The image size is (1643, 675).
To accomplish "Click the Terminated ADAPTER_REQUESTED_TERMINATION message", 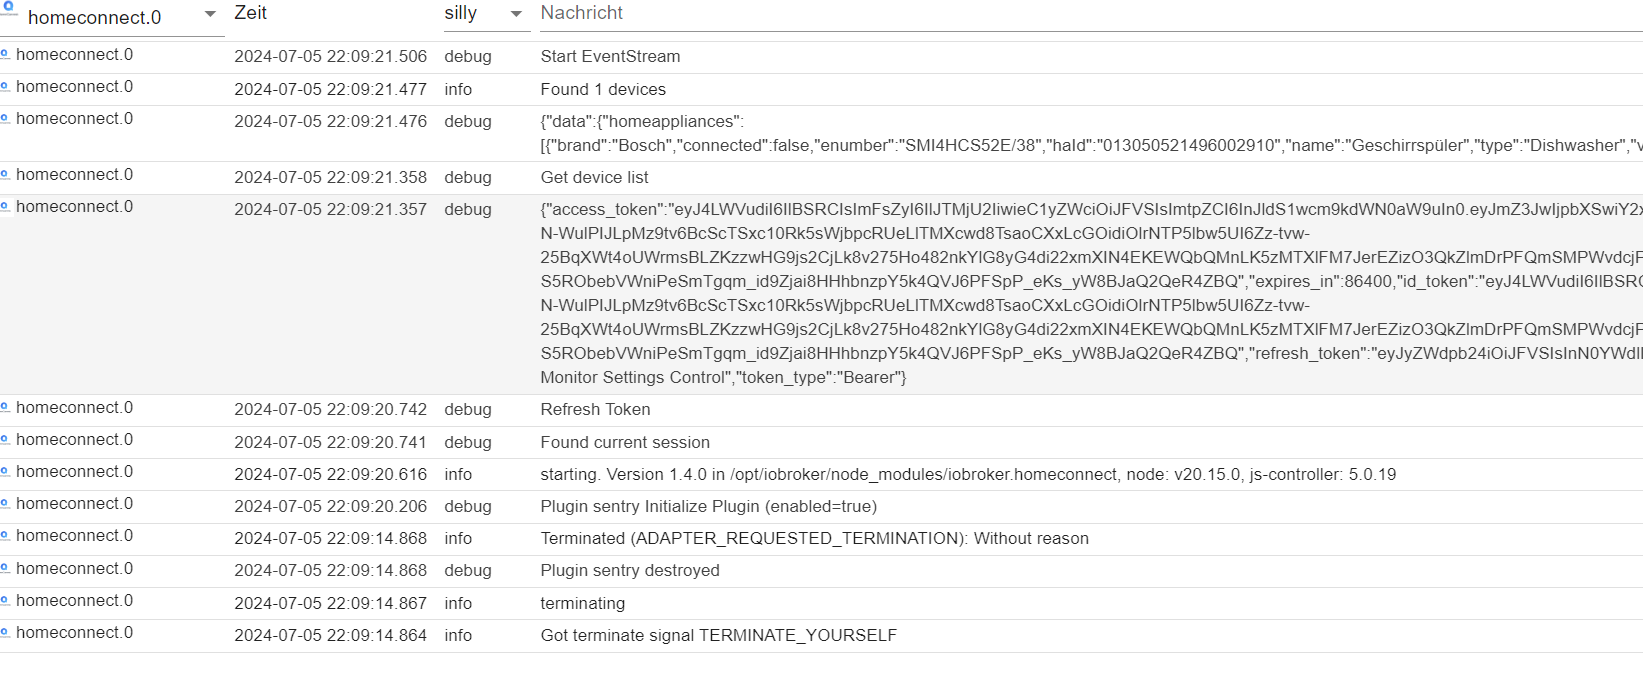I will (x=814, y=538).
